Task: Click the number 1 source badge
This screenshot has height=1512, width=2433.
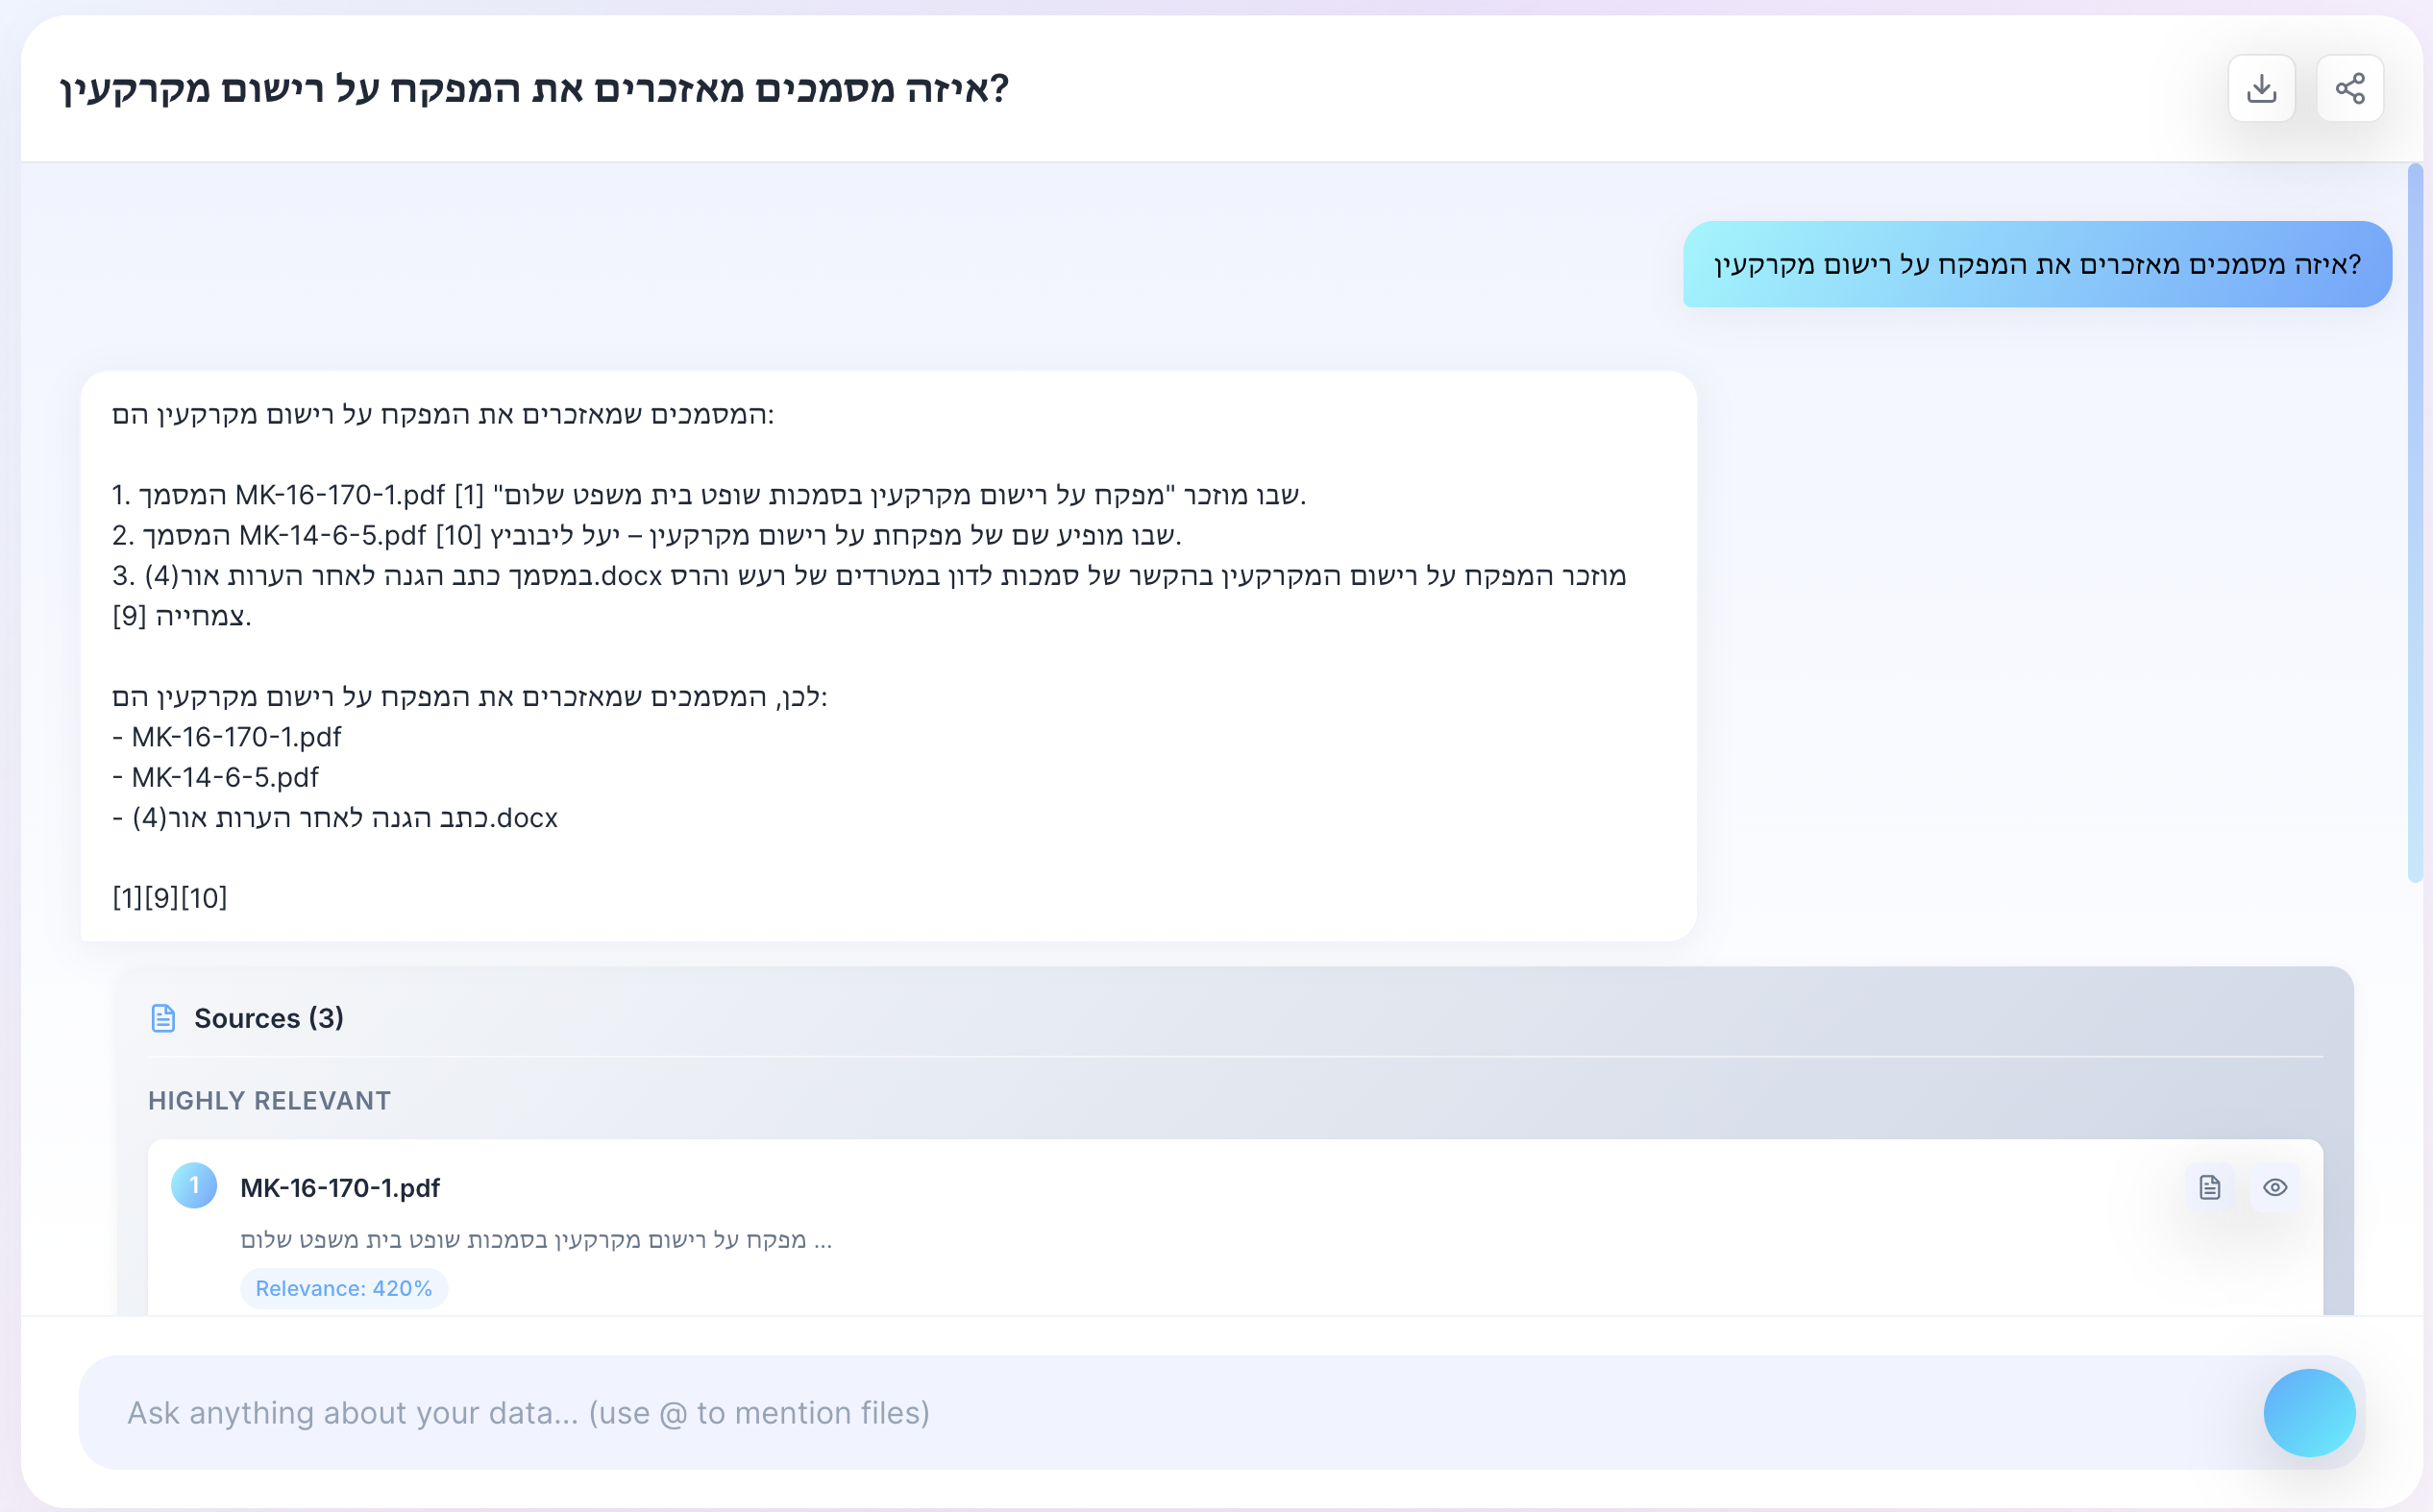Action: coord(194,1186)
